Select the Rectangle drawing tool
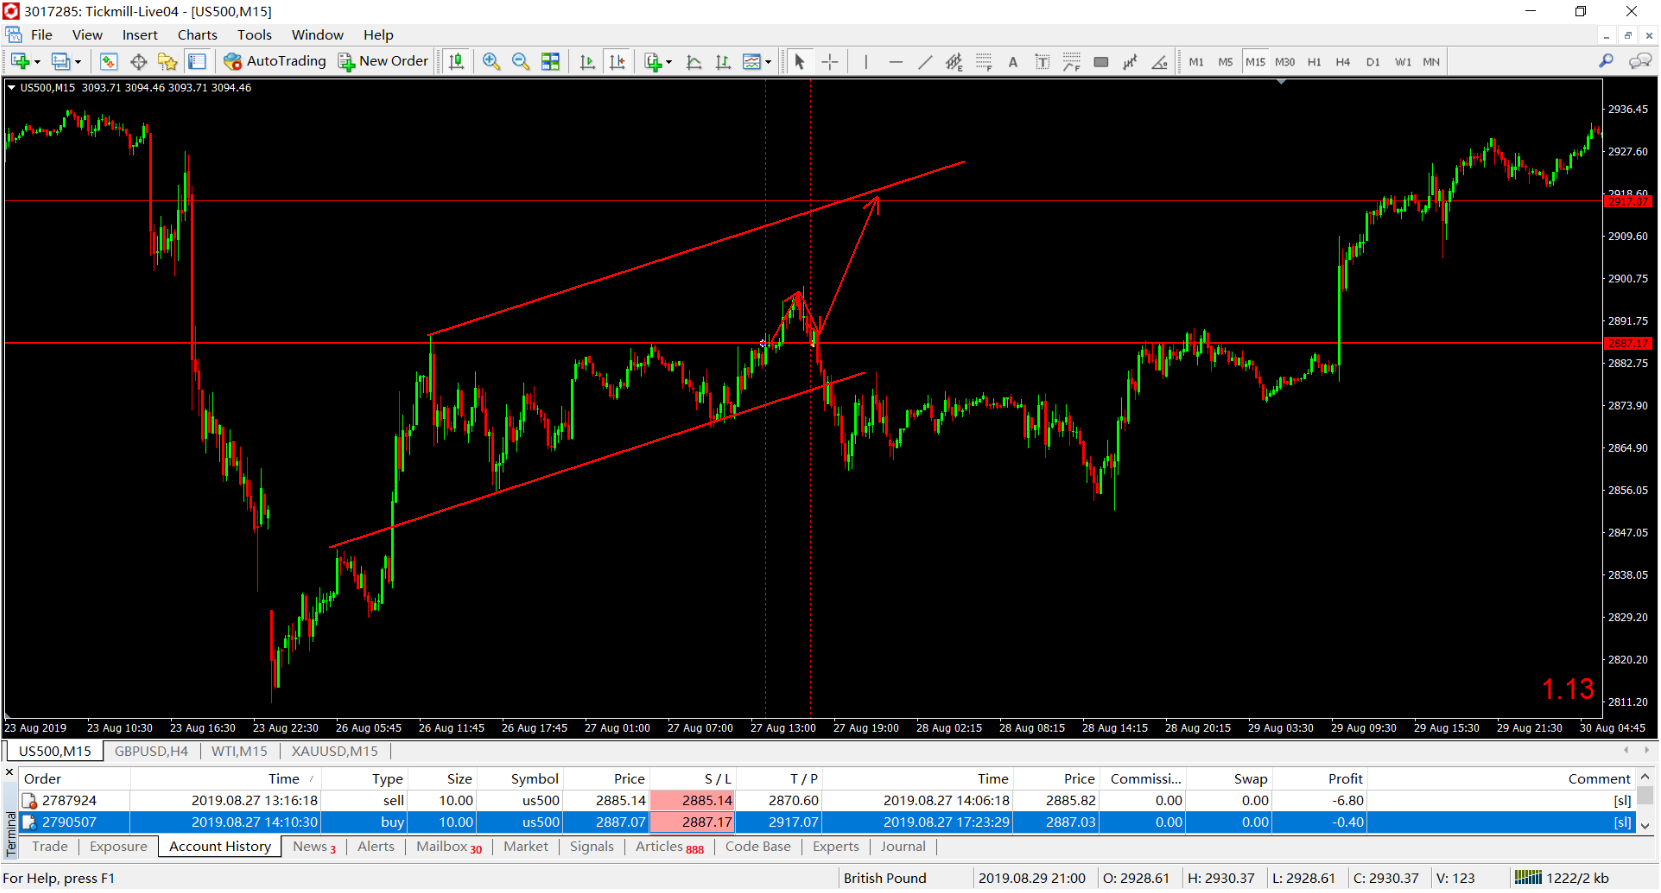This screenshot has width=1661, height=893. pyautogui.click(x=1101, y=62)
